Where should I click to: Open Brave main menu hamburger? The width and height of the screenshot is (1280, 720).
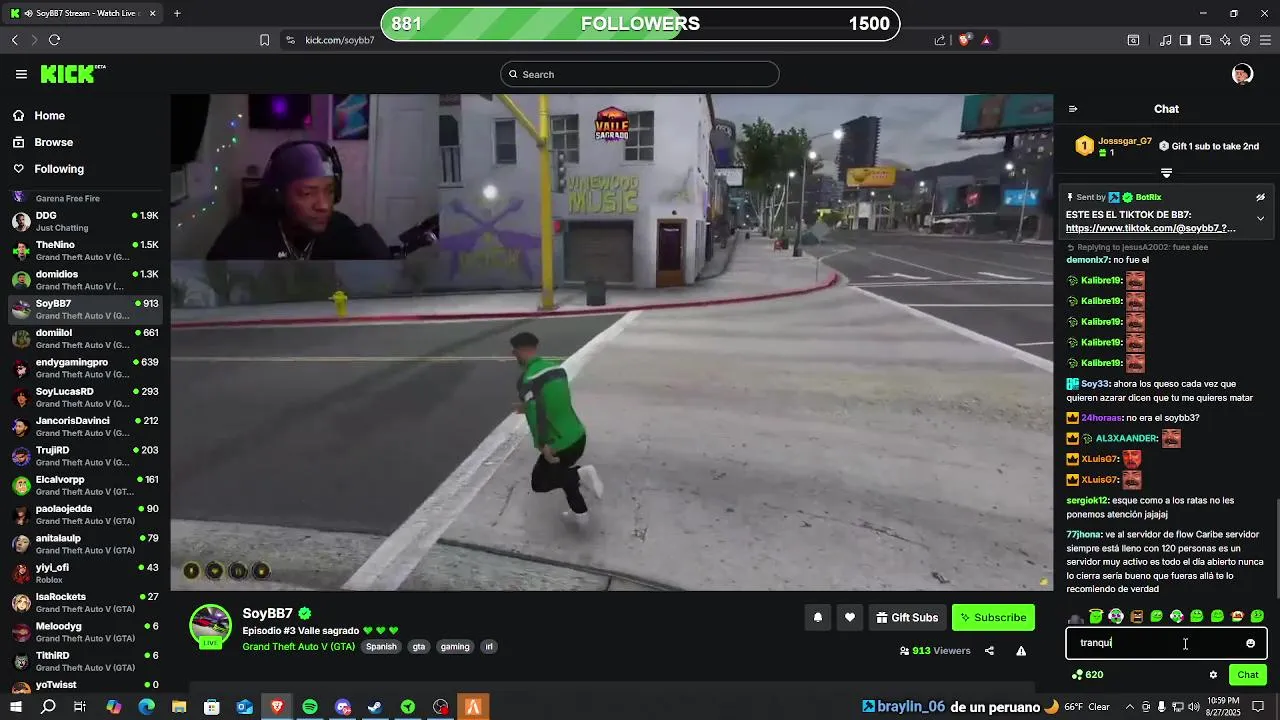[x=1265, y=40]
